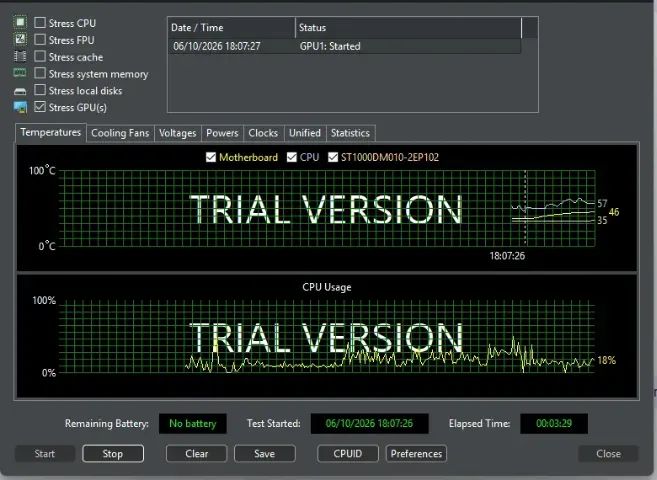Screen dimensions: 657x480
Task: Click the CPU chip icon beside Stress CPU
Action: pyautogui.click(x=20, y=22)
